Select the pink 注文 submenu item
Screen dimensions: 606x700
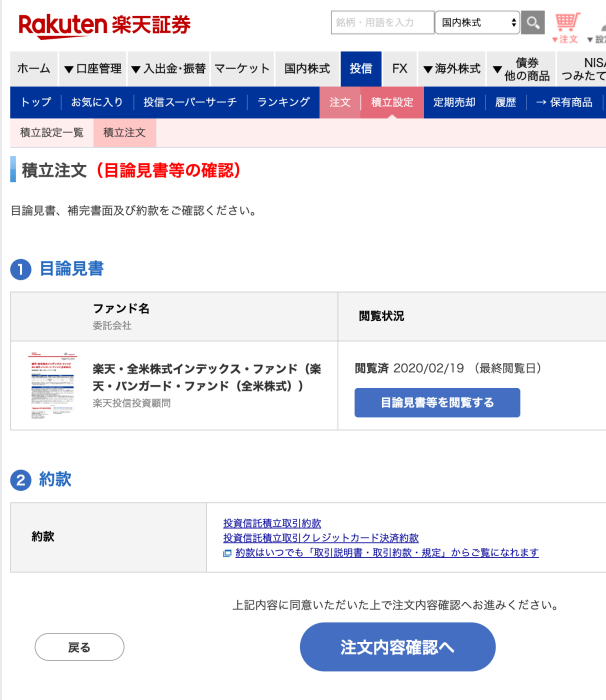tap(340, 102)
